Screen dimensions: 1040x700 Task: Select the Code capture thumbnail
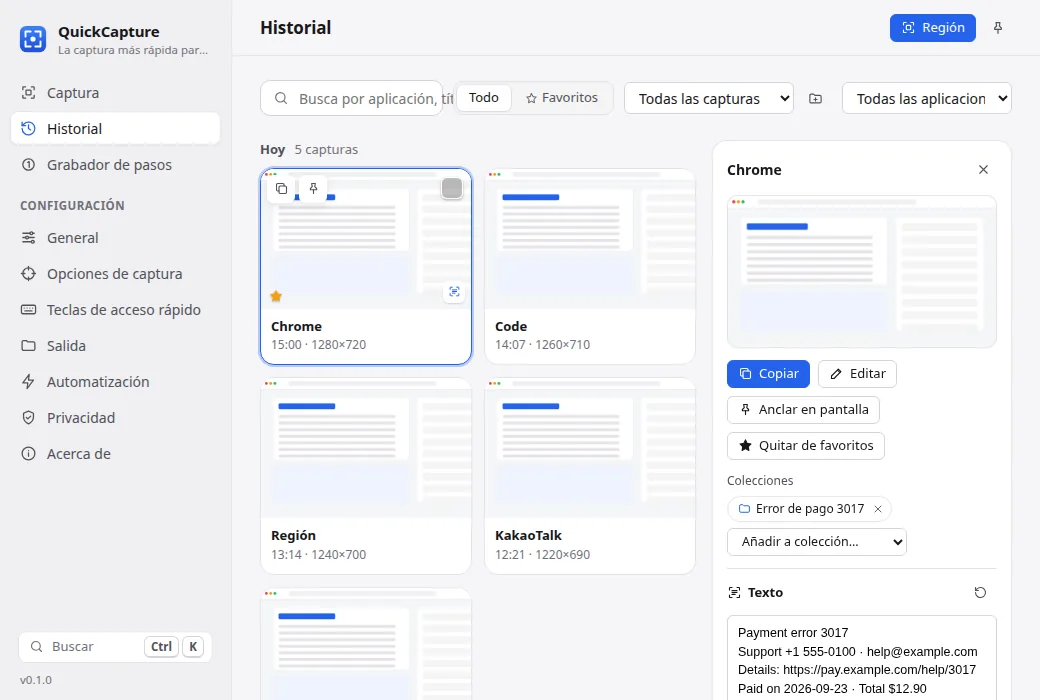click(590, 239)
